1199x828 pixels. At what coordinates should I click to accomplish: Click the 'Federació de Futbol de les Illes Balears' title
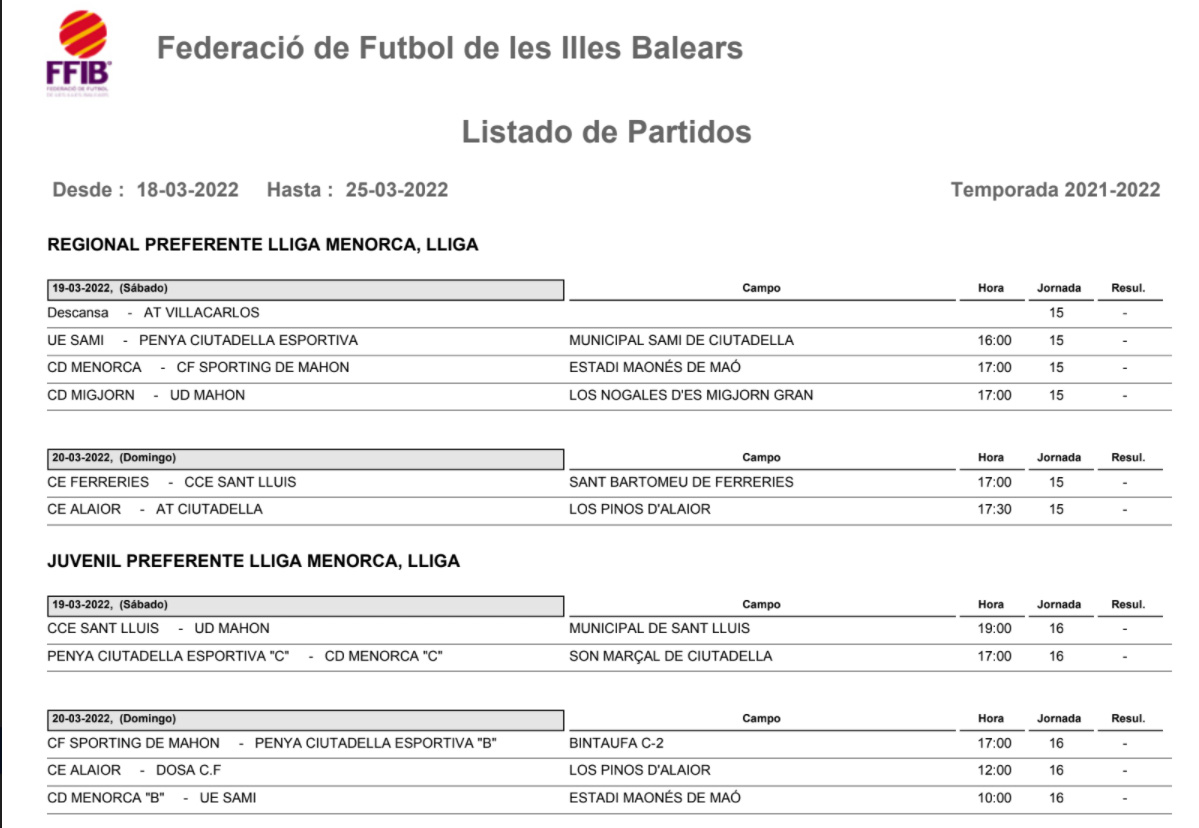point(450,48)
